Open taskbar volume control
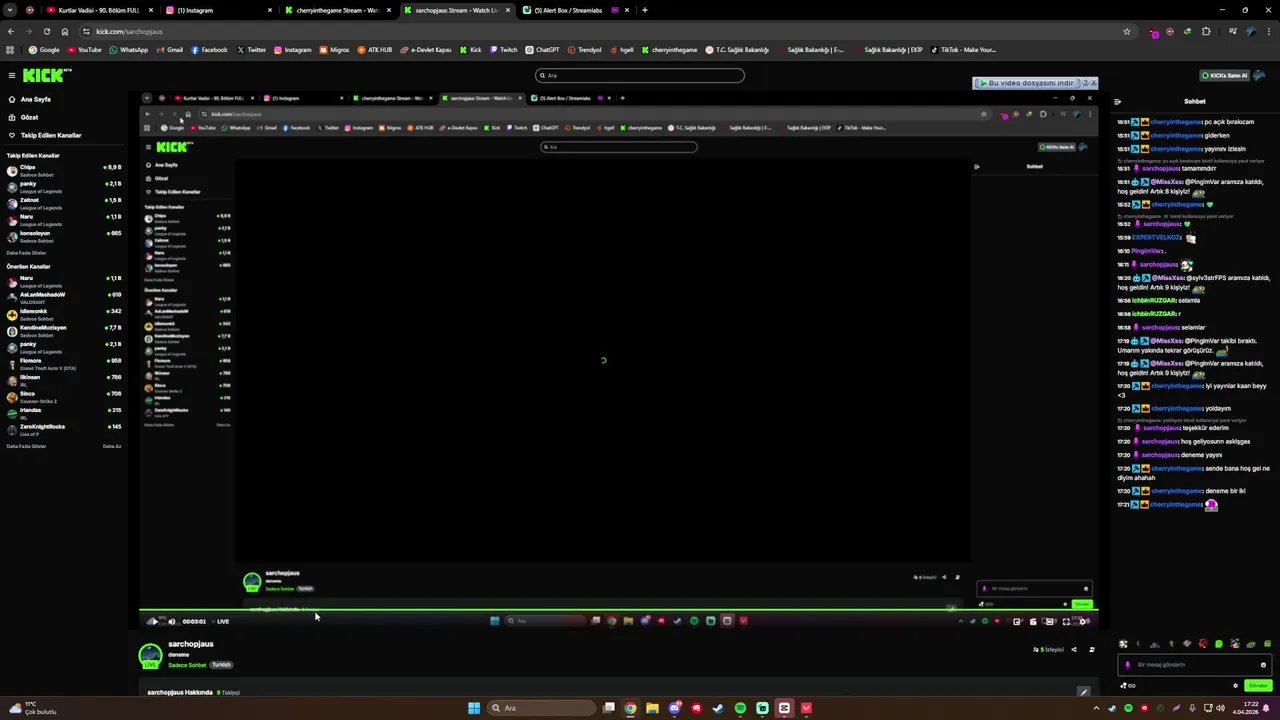The image size is (1280, 720). point(1220,708)
